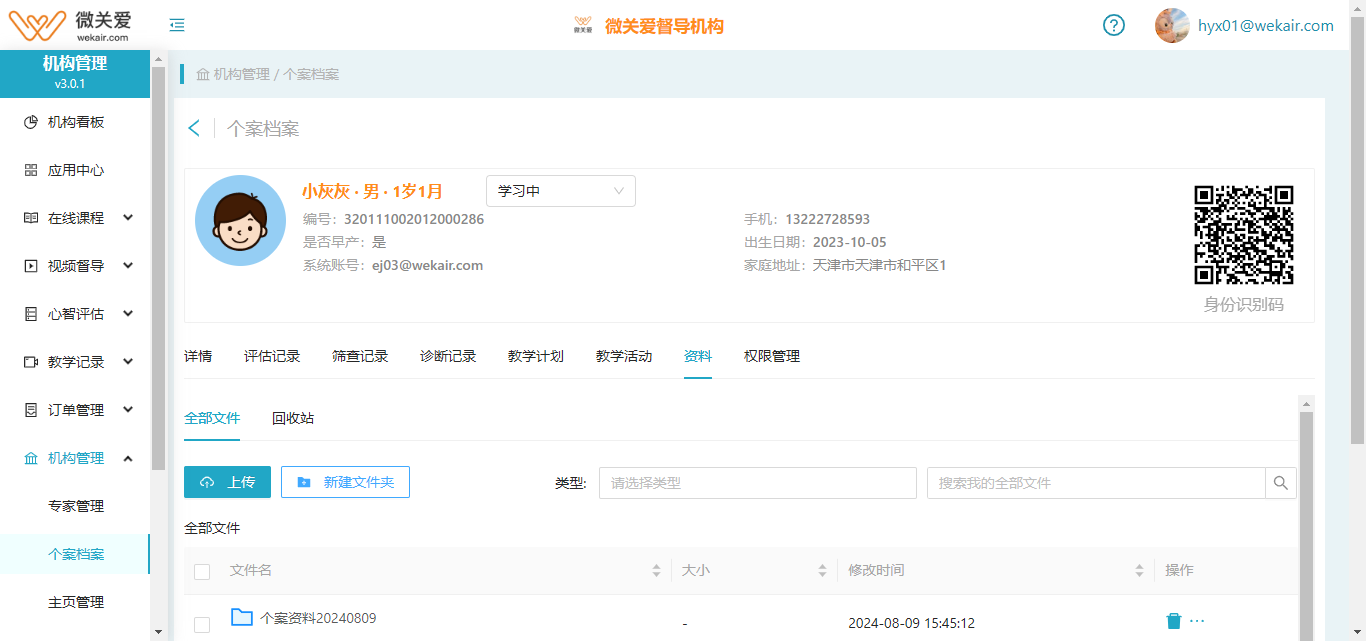Click the hyx01@wekair.com account name
The height and width of the screenshot is (641, 1366).
tap(1266, 26)
